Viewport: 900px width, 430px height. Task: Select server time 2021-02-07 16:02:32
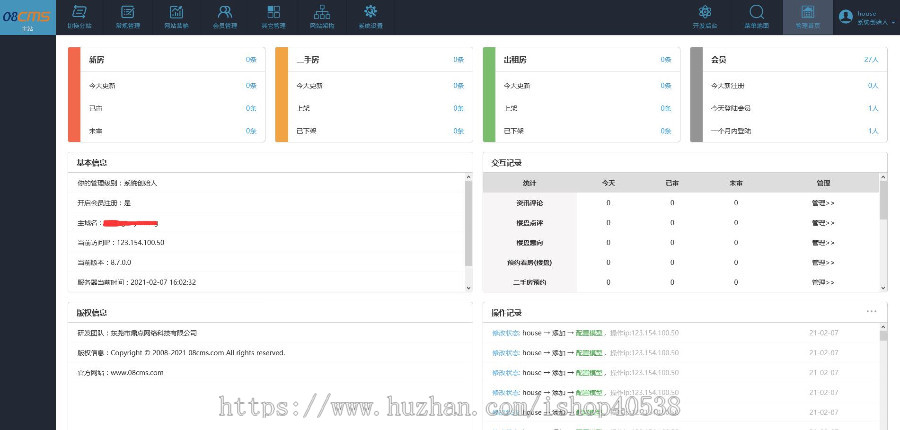tap(164, 282)
